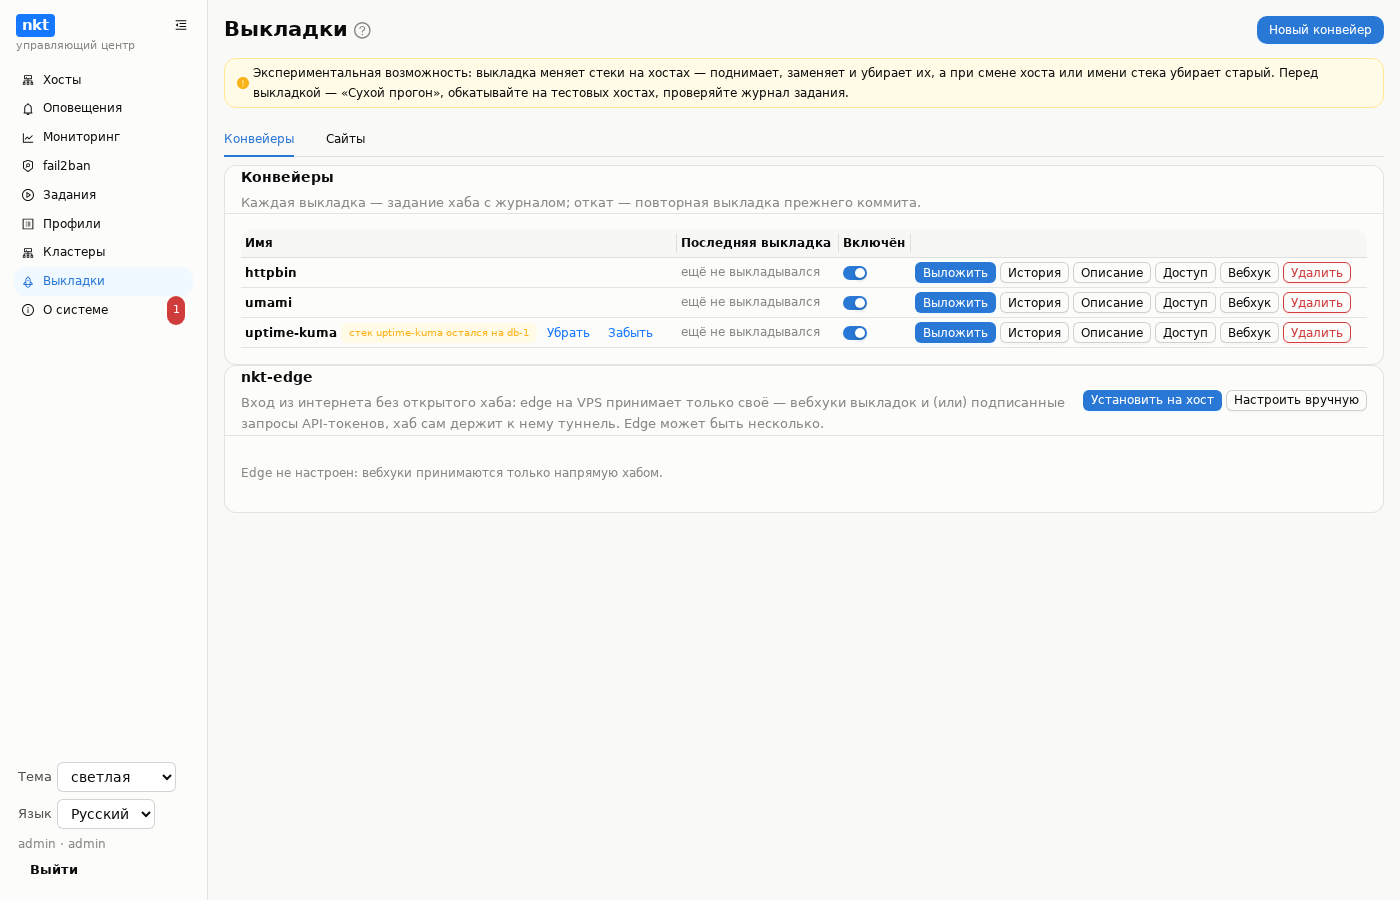The width and height of the screenshot is (1400, 900).
Task: Delete the uptime-kuma pipeline
Action: [1316, 333]
